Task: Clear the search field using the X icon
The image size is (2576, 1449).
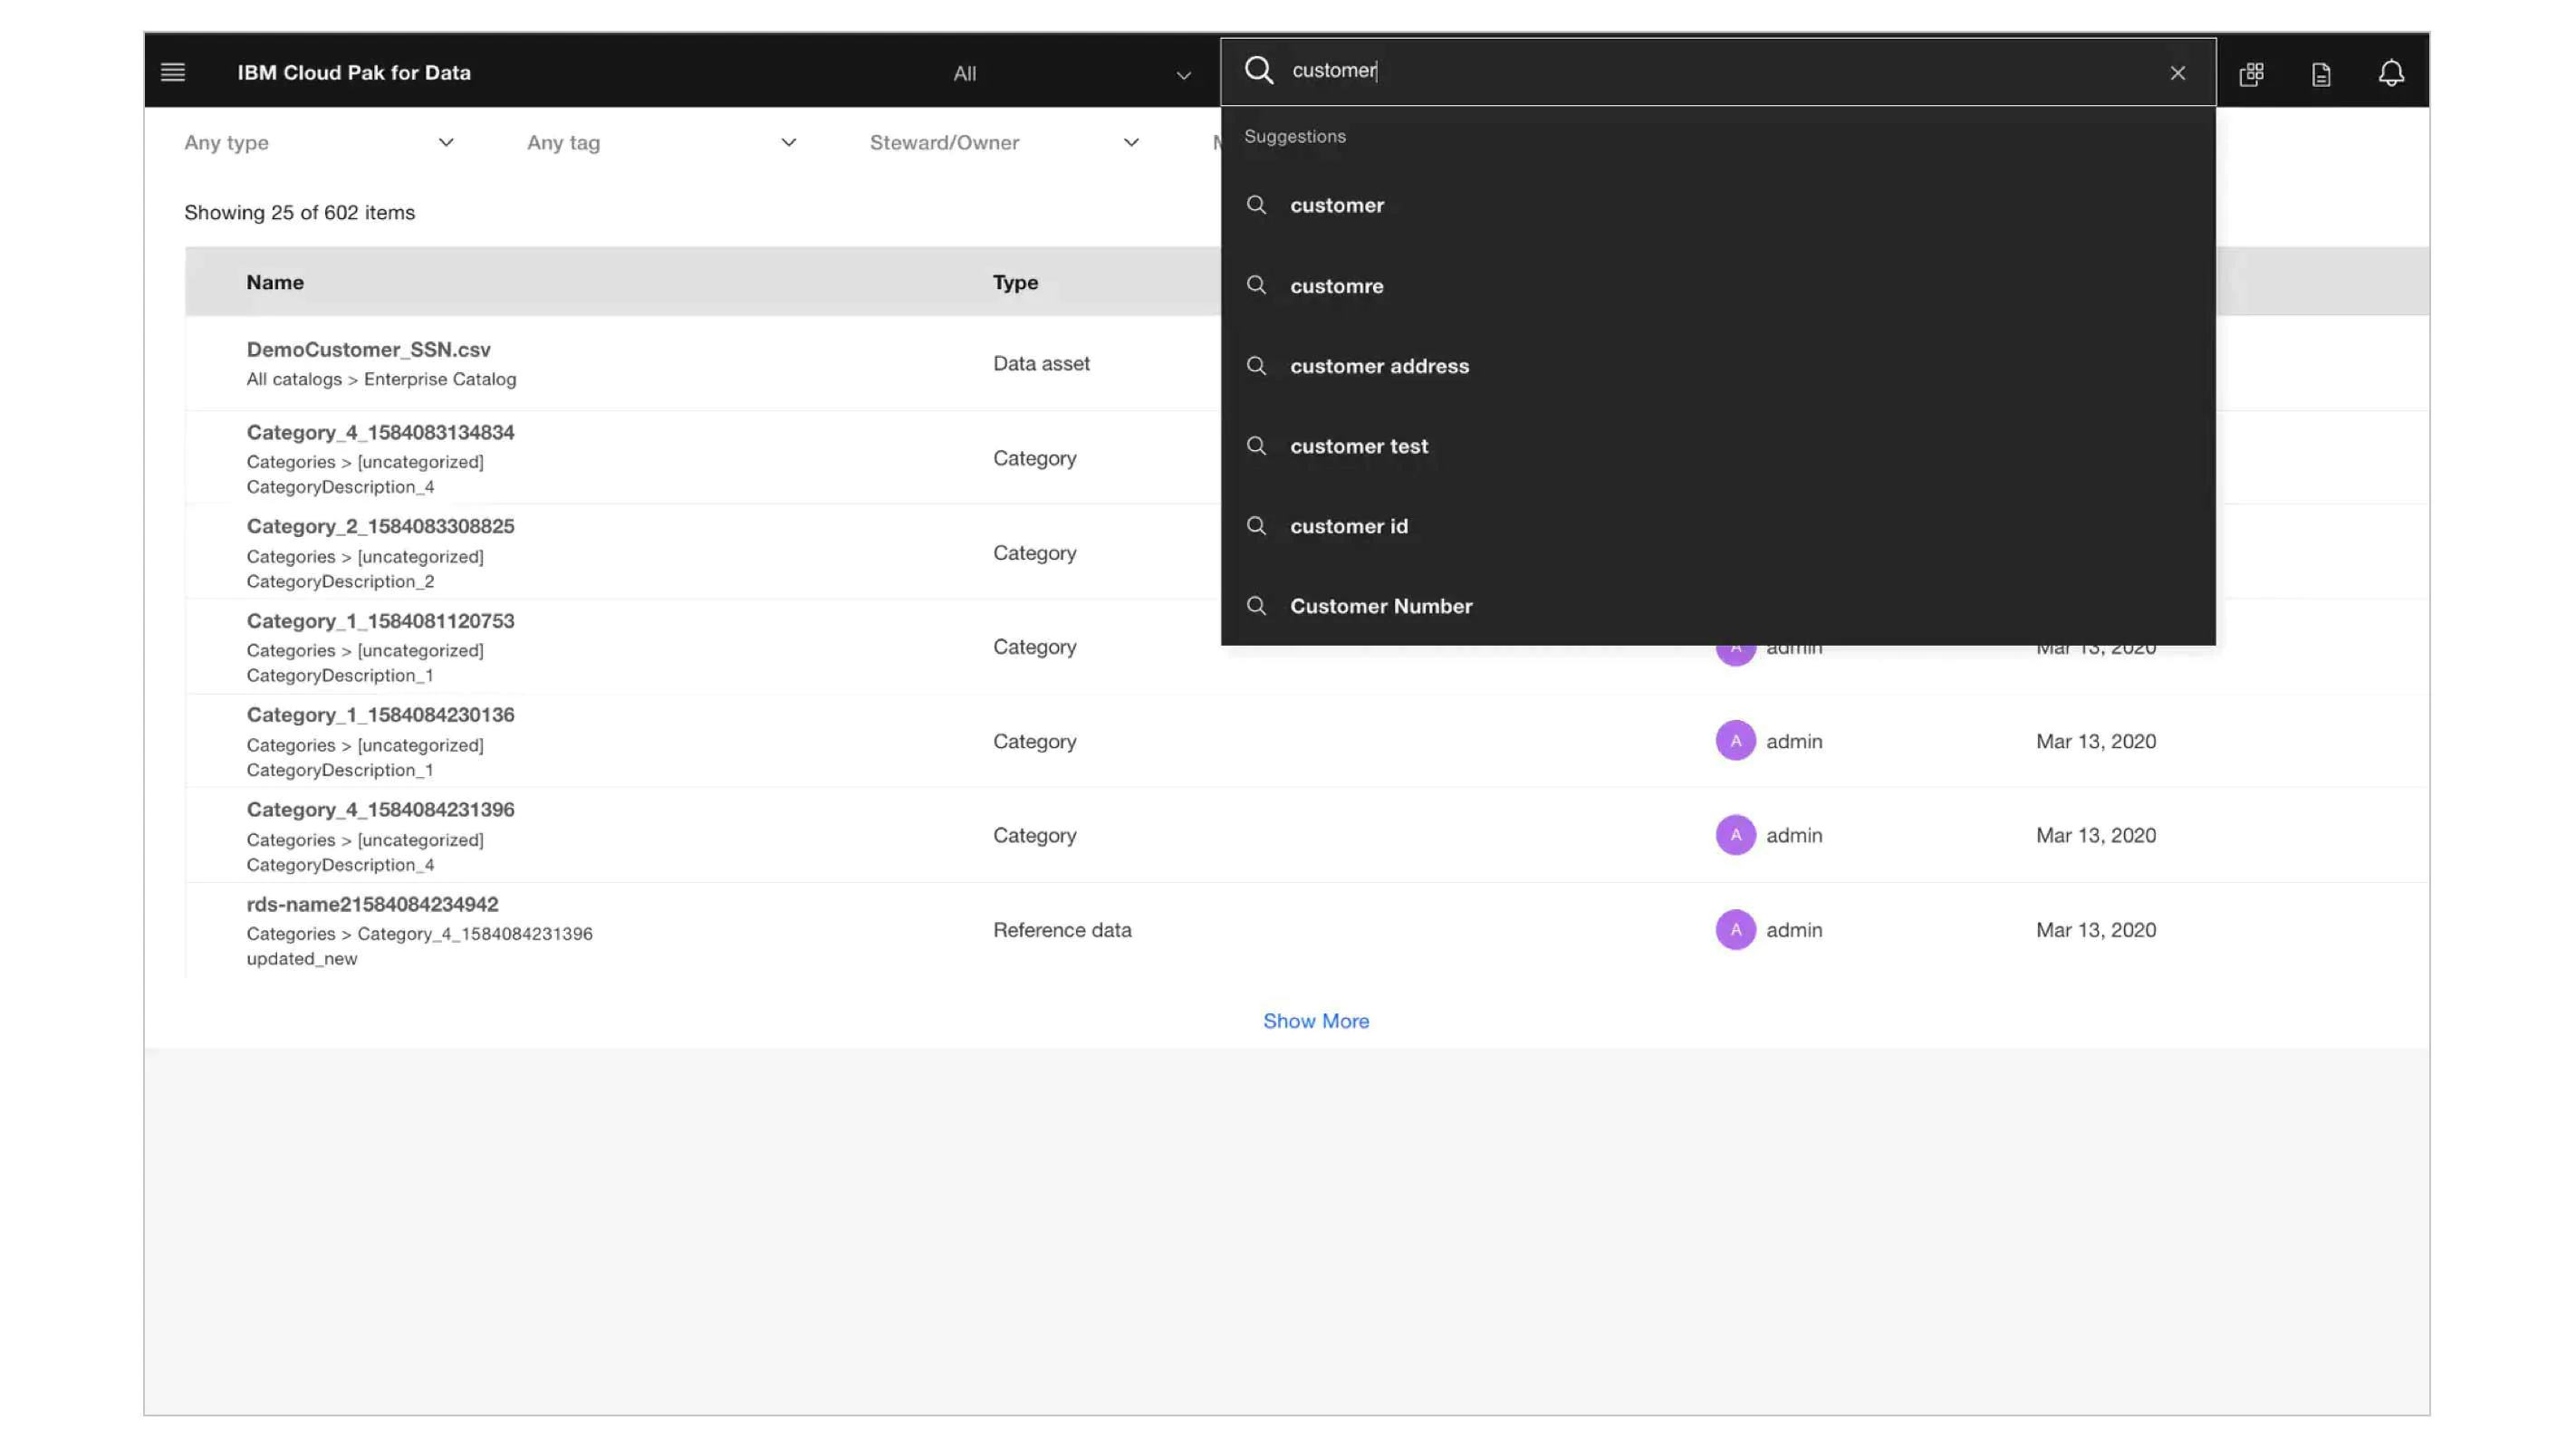Action: click(x=2177, y=72)
